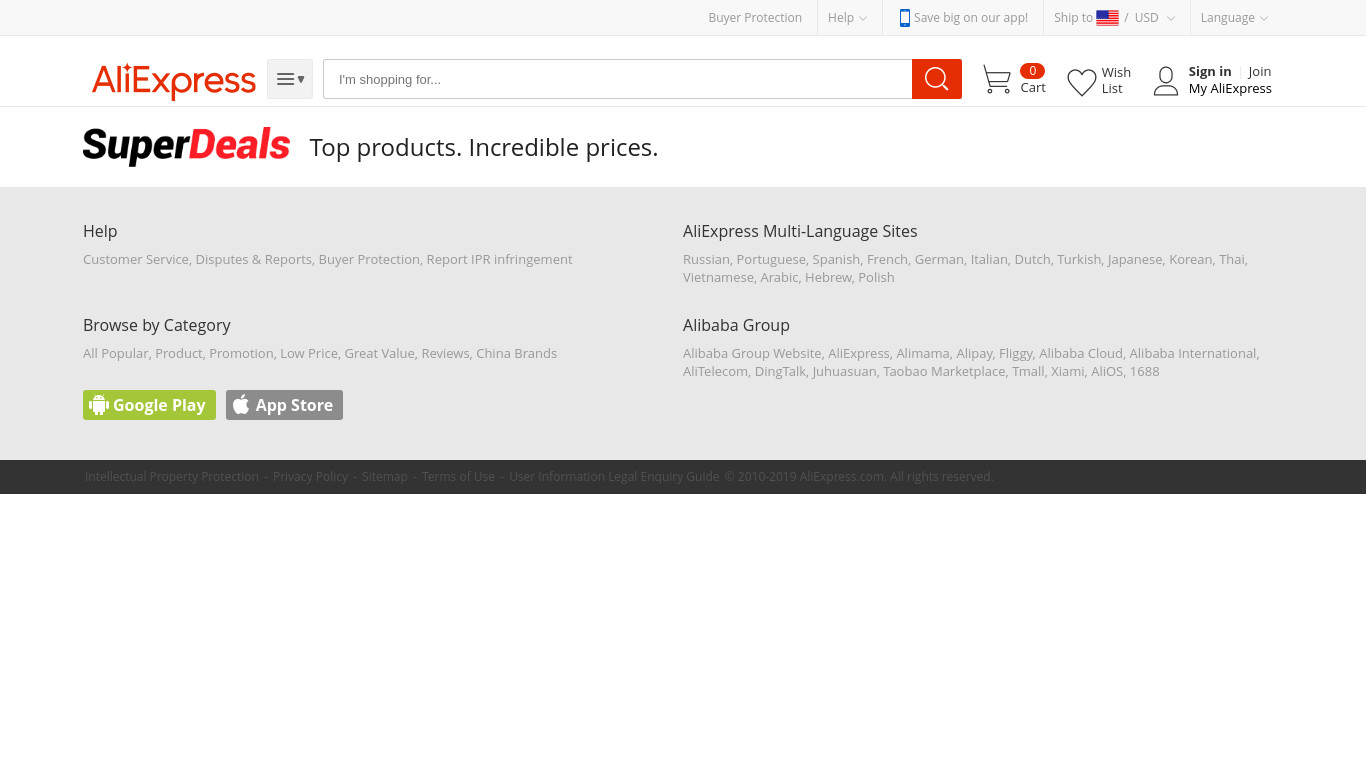The width and height of the screenshot is (1366, 768).
Task: Open Buyer Protection in top bar
Action: (x=755, y=18)
